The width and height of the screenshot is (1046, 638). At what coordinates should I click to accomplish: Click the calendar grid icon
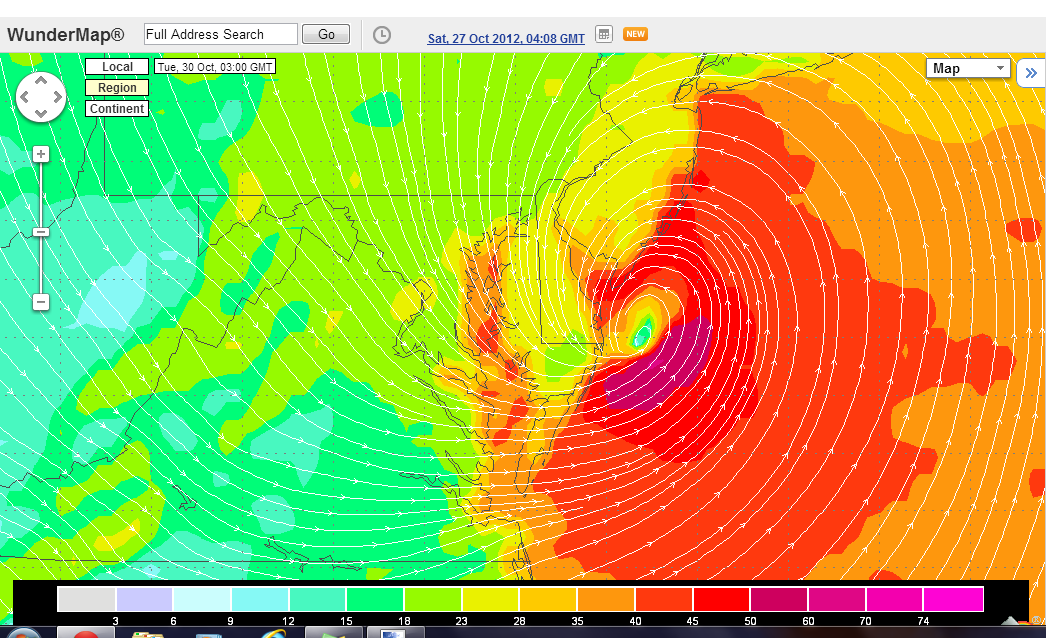604,34
